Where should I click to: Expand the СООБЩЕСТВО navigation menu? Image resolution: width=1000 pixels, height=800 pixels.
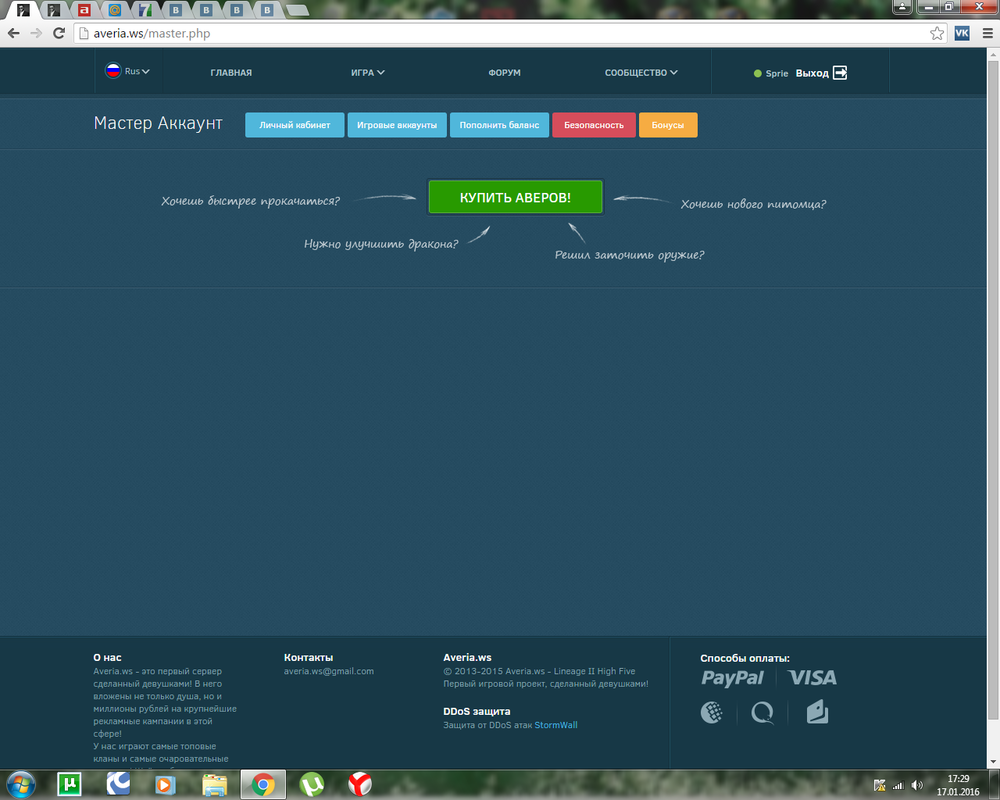pos(641,73)
